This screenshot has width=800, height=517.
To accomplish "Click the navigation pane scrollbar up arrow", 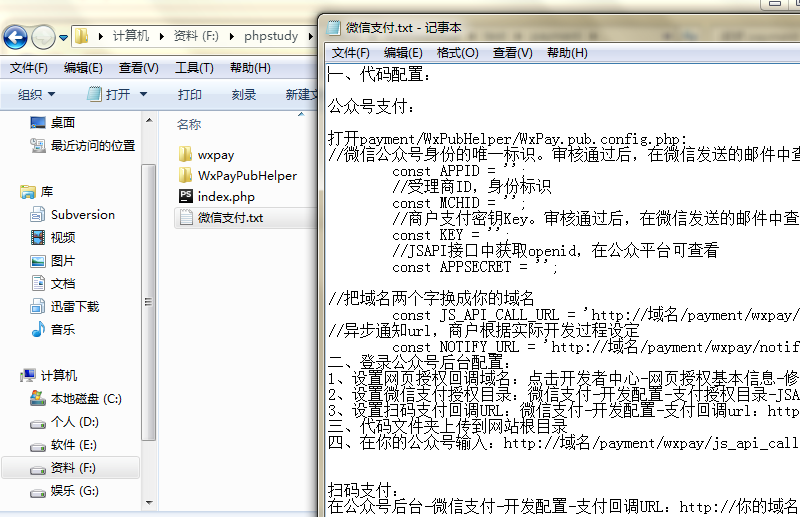I will [149, 120].
